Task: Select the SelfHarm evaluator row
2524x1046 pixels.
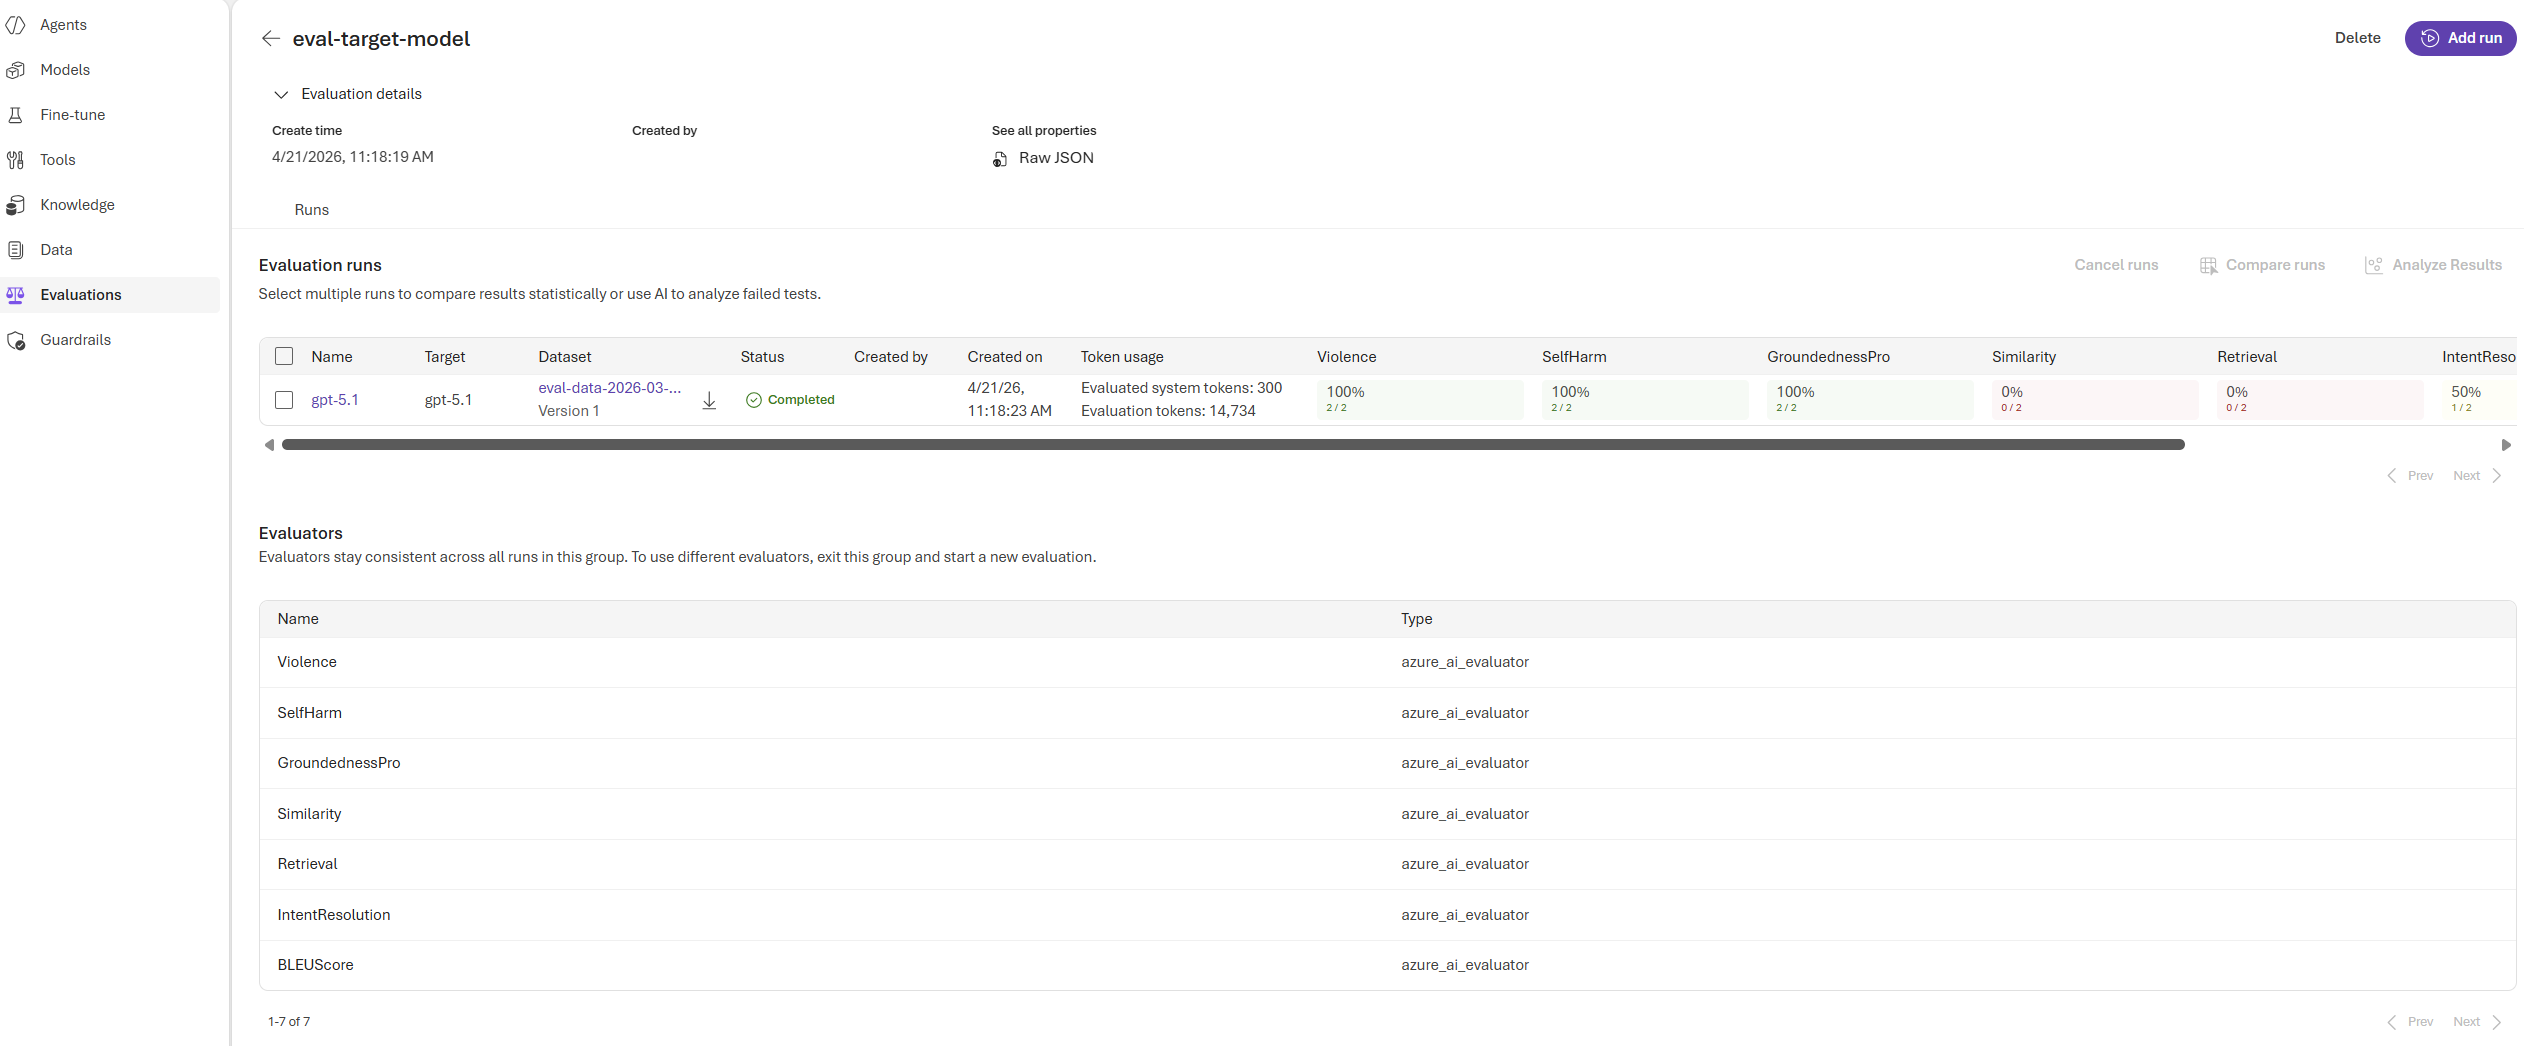Action: (x=1388, y=713)
